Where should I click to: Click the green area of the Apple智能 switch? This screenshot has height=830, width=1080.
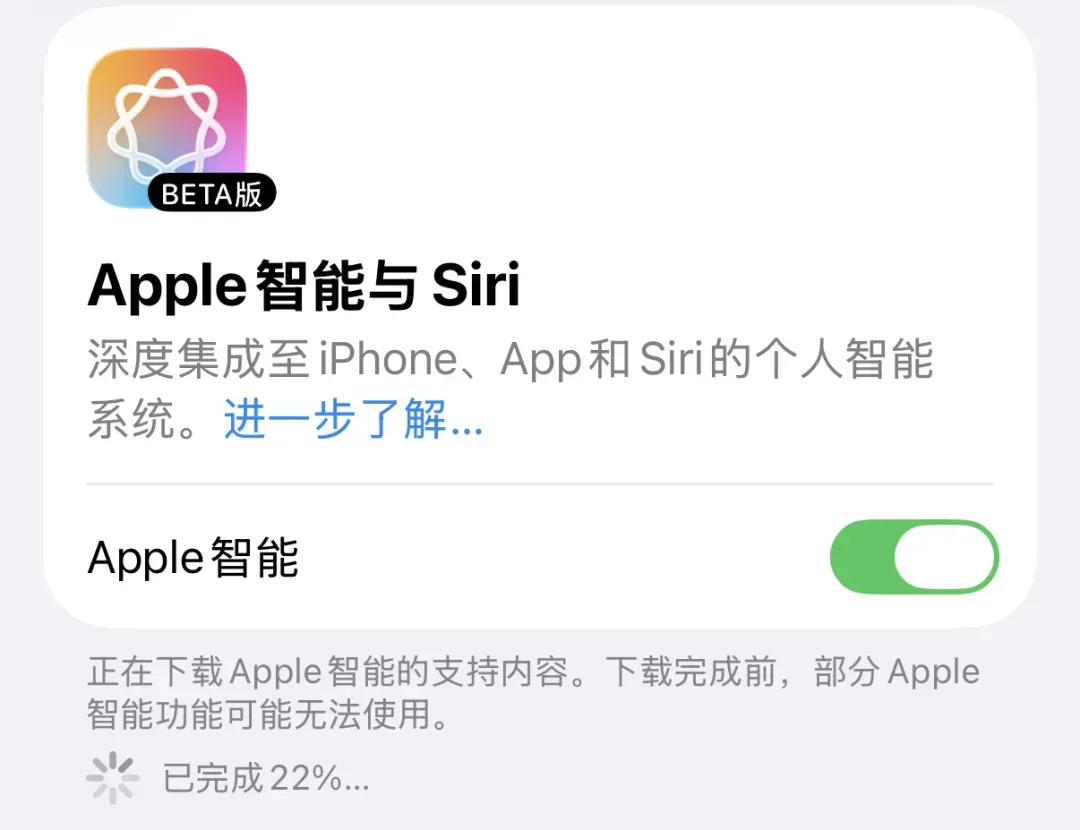pyautogui.click(x=862, y=557)
